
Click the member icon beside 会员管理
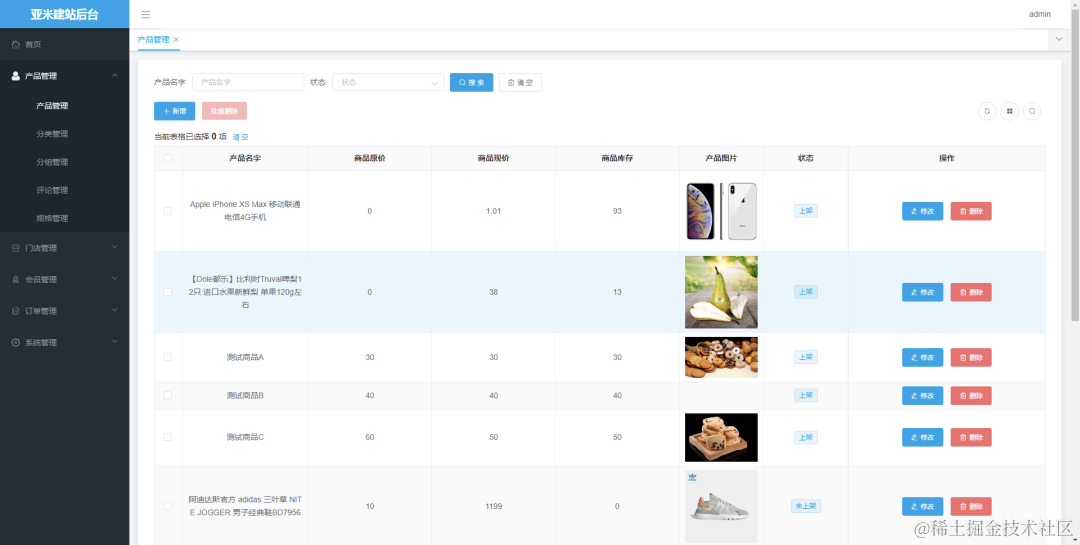point(16,280)
